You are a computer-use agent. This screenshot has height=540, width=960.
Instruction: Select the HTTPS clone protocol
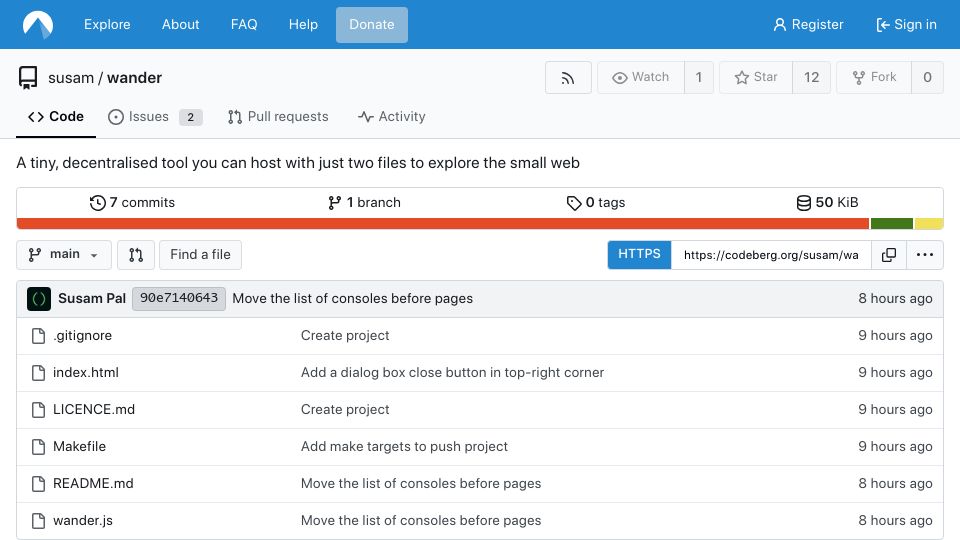639,255
